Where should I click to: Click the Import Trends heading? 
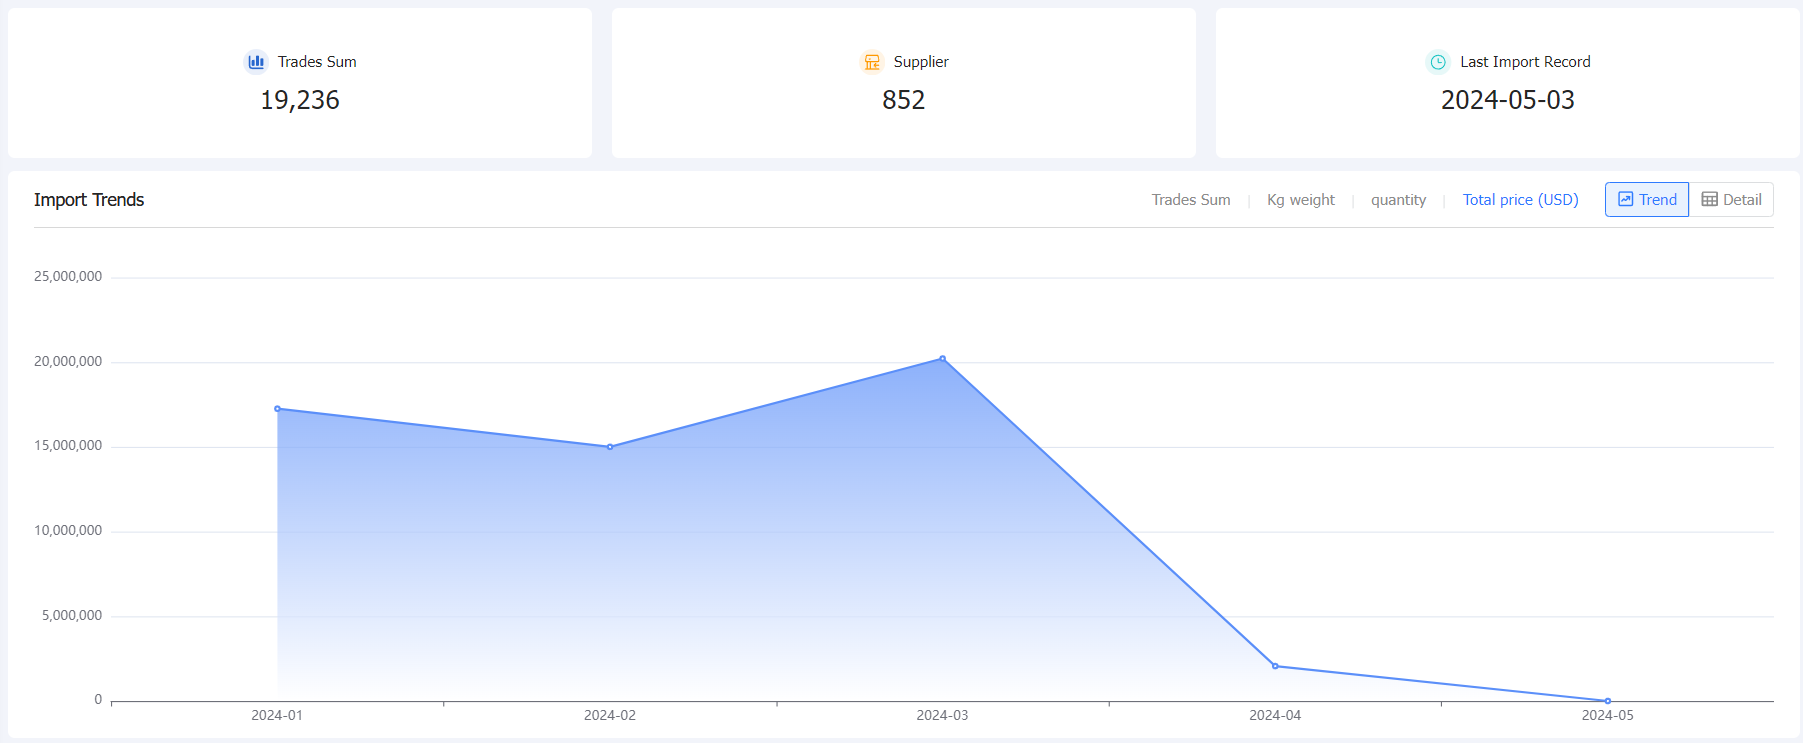(89, 200)
